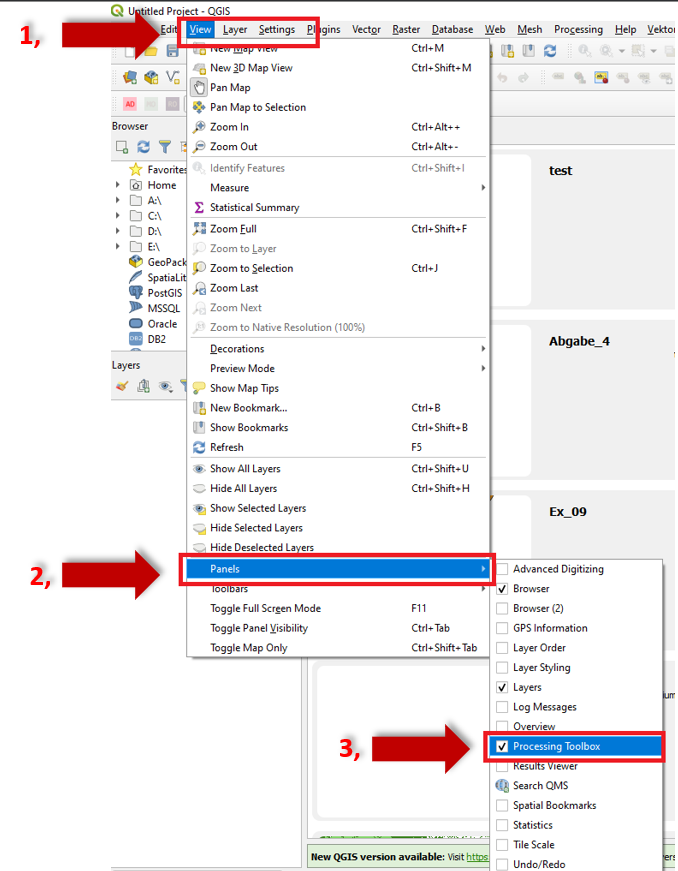
Task: Click the Show Map Tips icon
Action: [199, 388]
